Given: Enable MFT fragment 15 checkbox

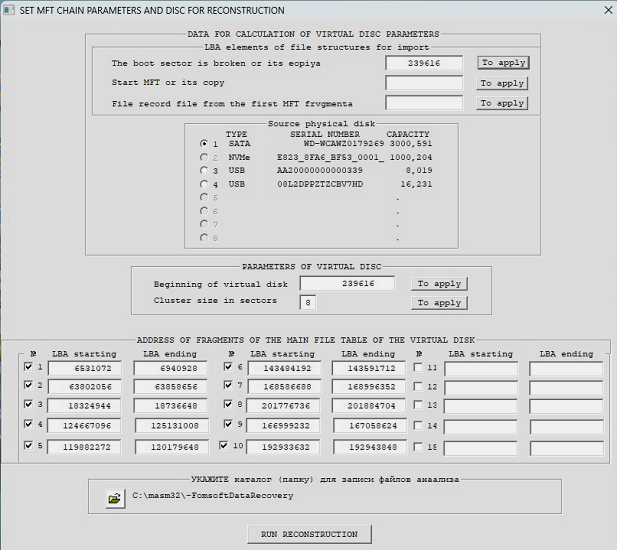Looking at the screenshot, I should [418, 447].
